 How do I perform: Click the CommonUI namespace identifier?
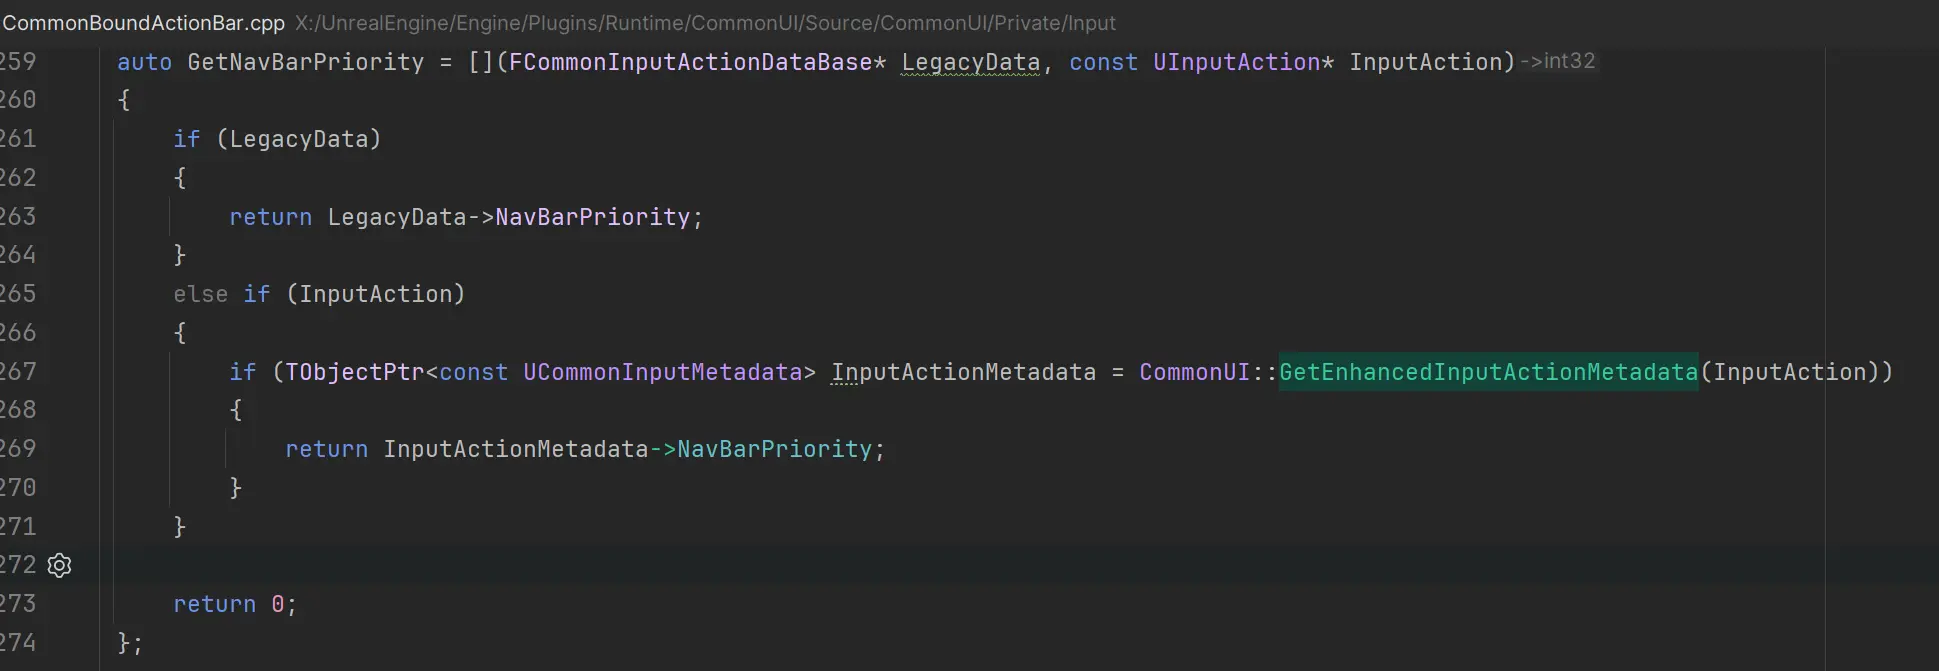(x=1195, y=372)
